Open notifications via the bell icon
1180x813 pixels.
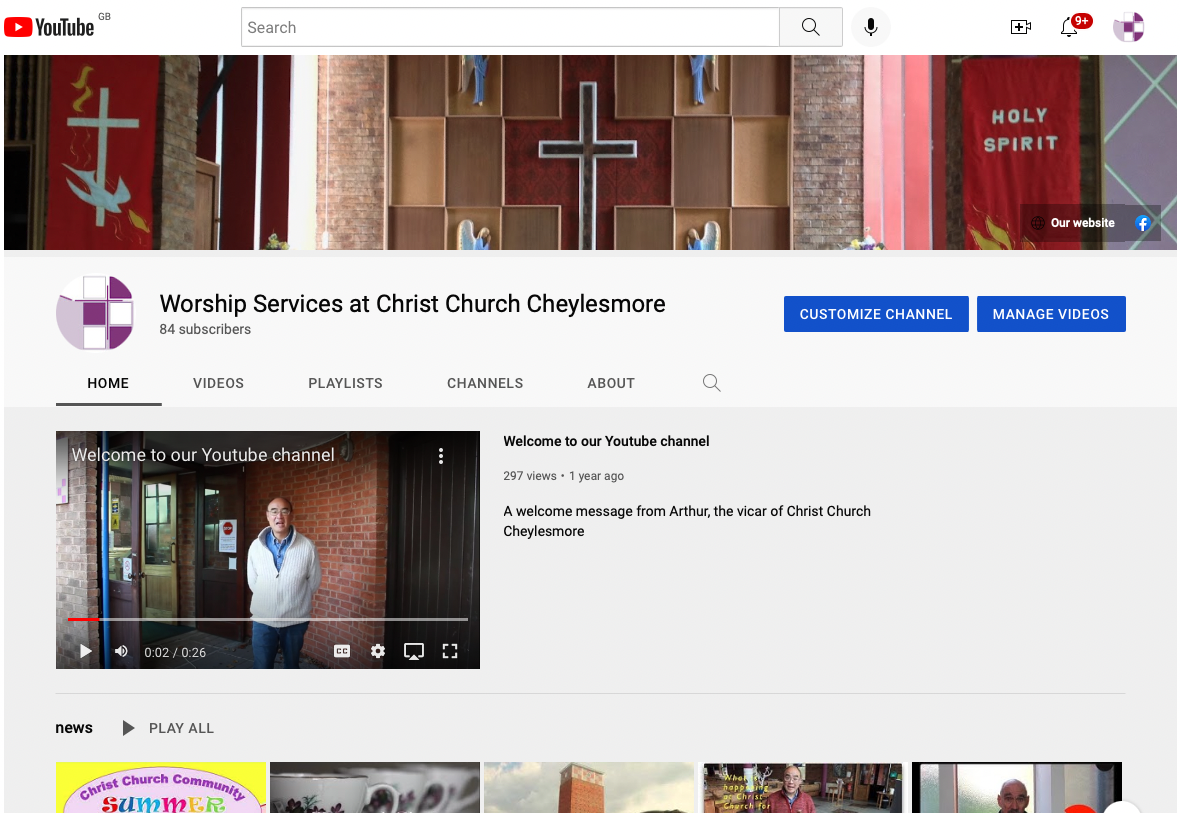(x=1069, y=27)
